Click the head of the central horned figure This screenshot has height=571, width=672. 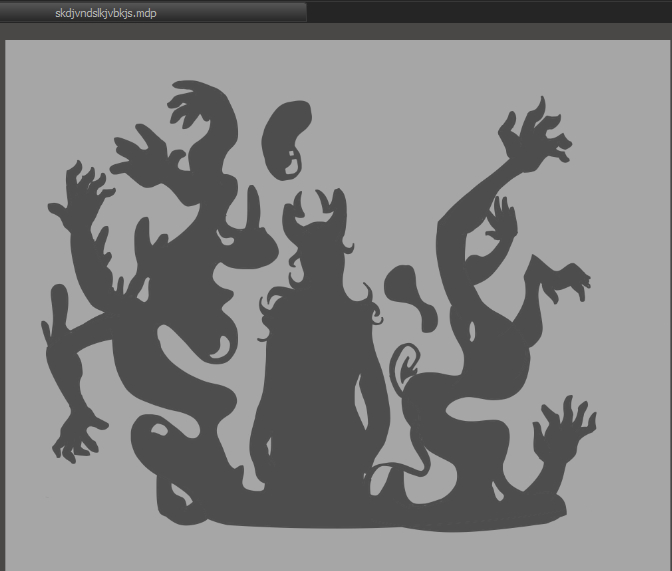pos(320,253)
